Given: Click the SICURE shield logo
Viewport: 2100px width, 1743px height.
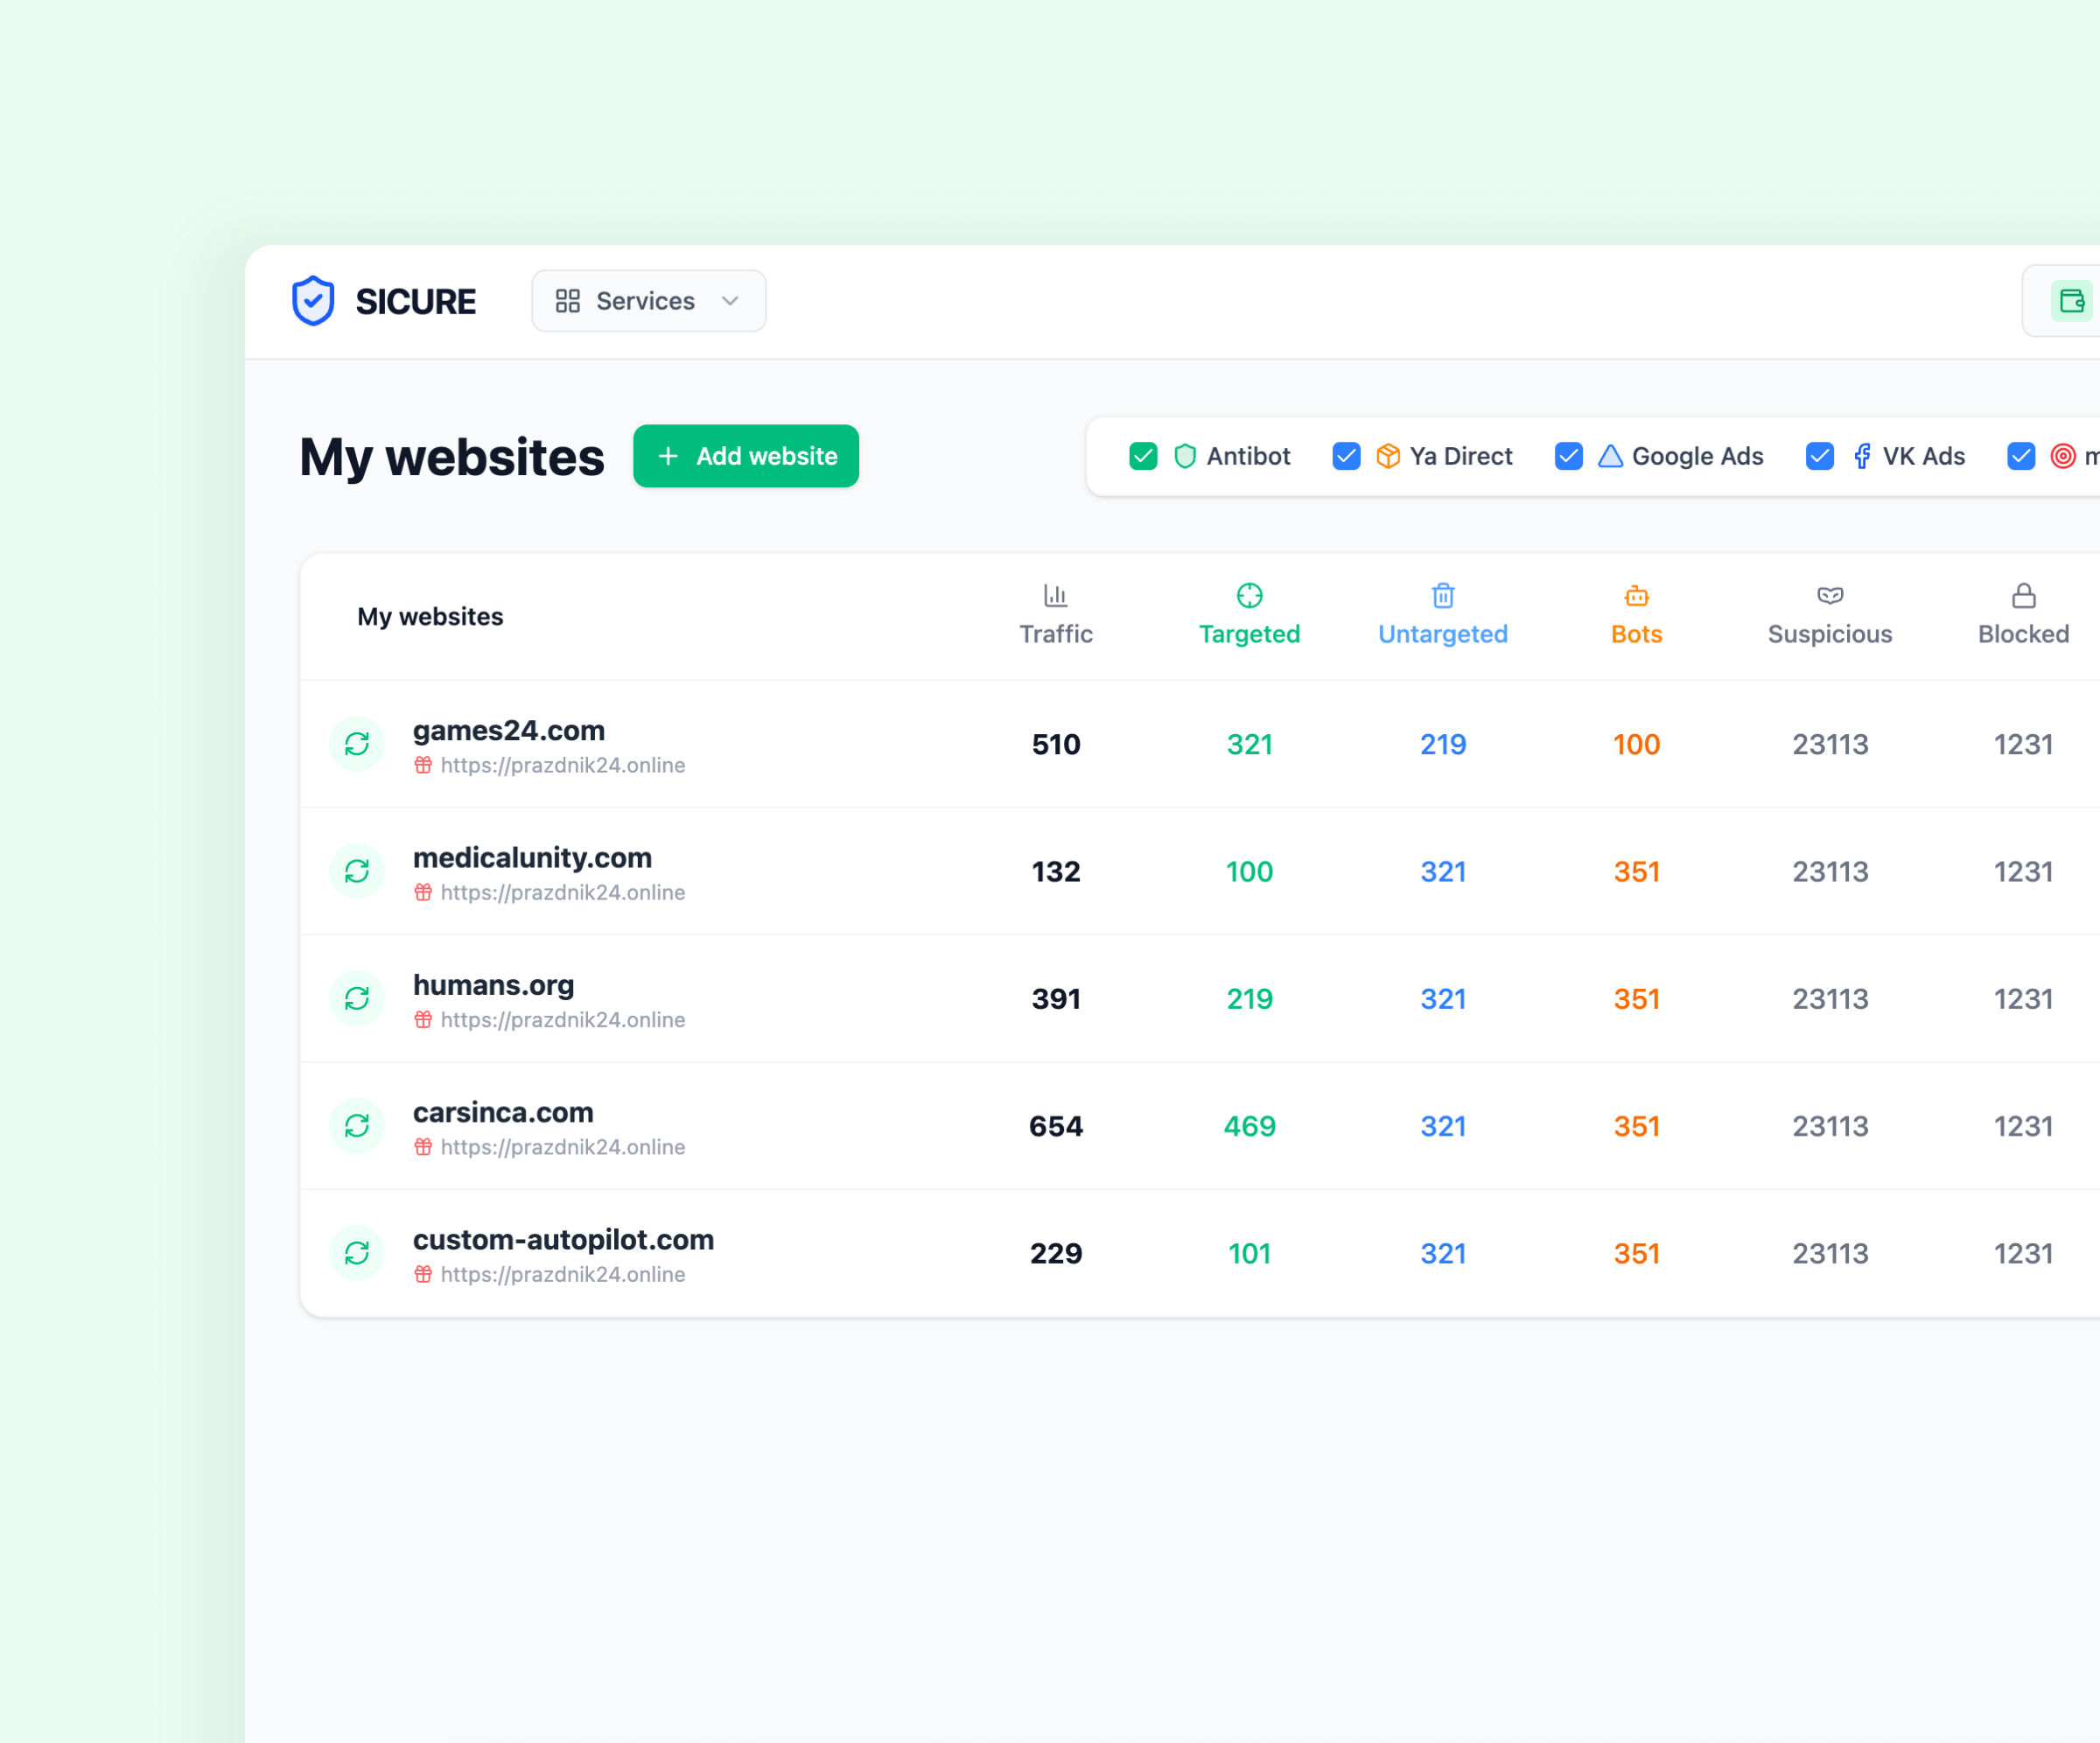Looking at the screenshot, I should 313,301.
